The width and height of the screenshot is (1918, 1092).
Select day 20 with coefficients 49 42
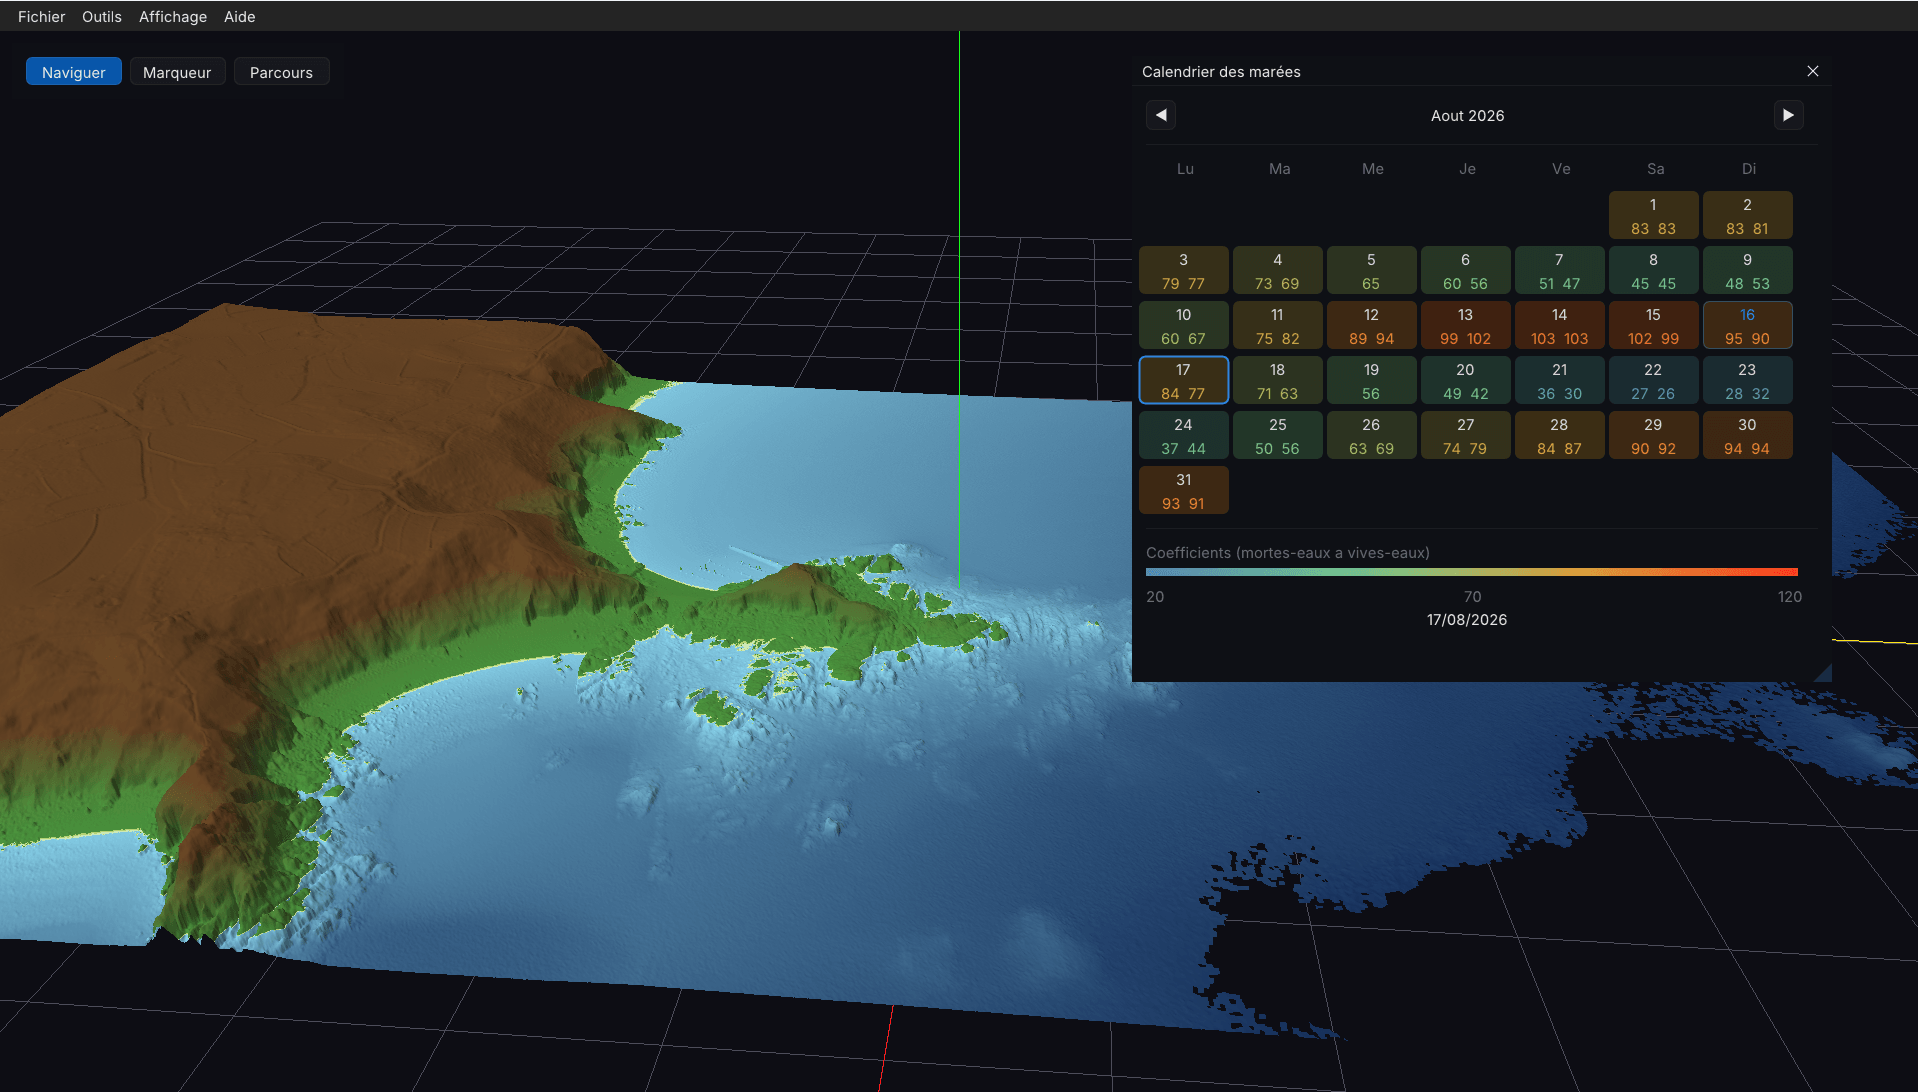(x=1465, y=381)
